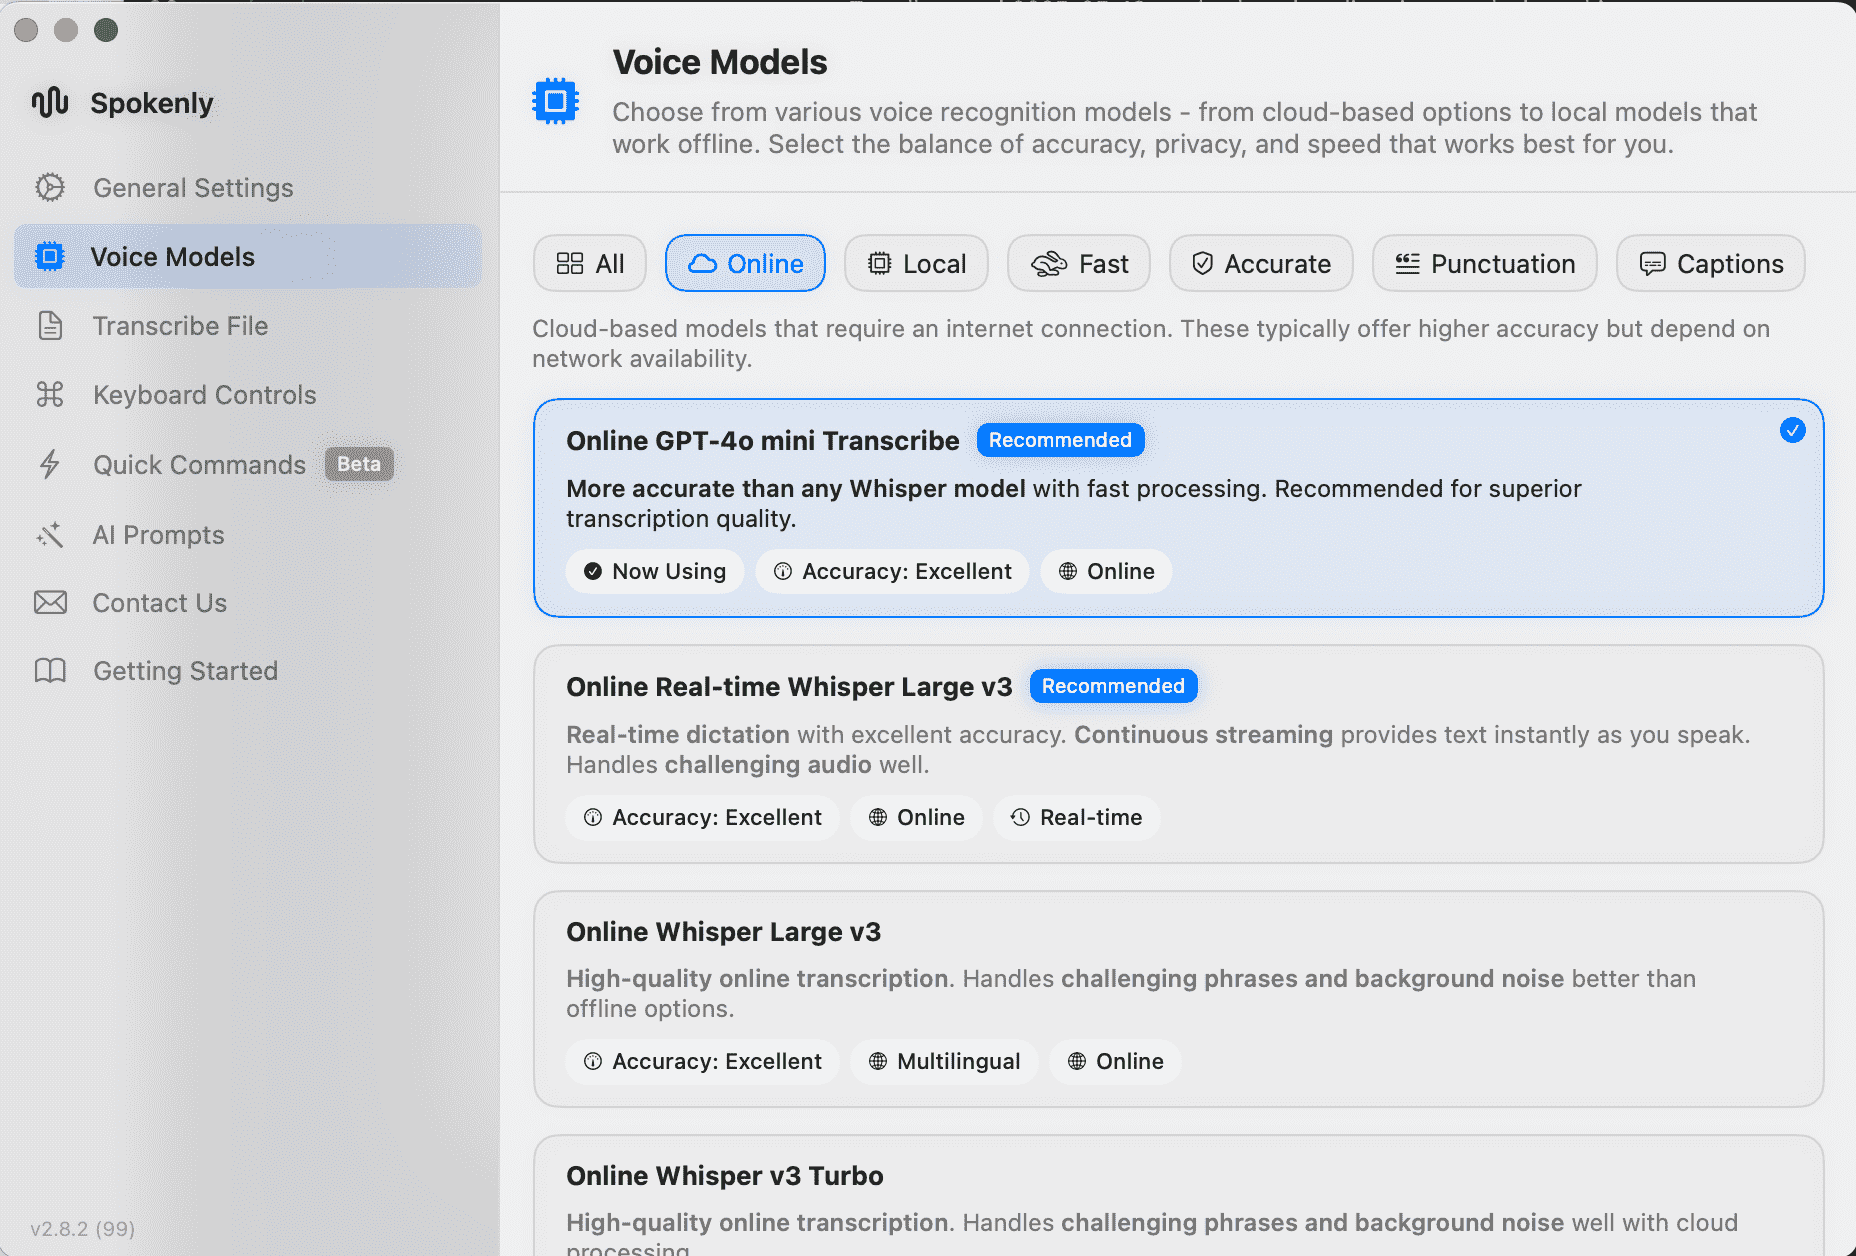
Task: Click the rabbit icon in the Fast filter
Action: (x=1050, y=264)
